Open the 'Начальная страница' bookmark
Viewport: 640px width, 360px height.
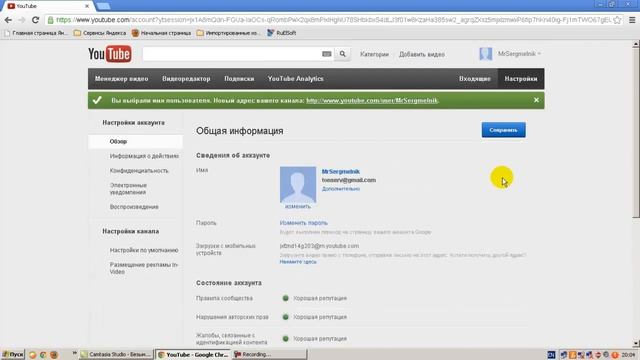pos(161,33)
